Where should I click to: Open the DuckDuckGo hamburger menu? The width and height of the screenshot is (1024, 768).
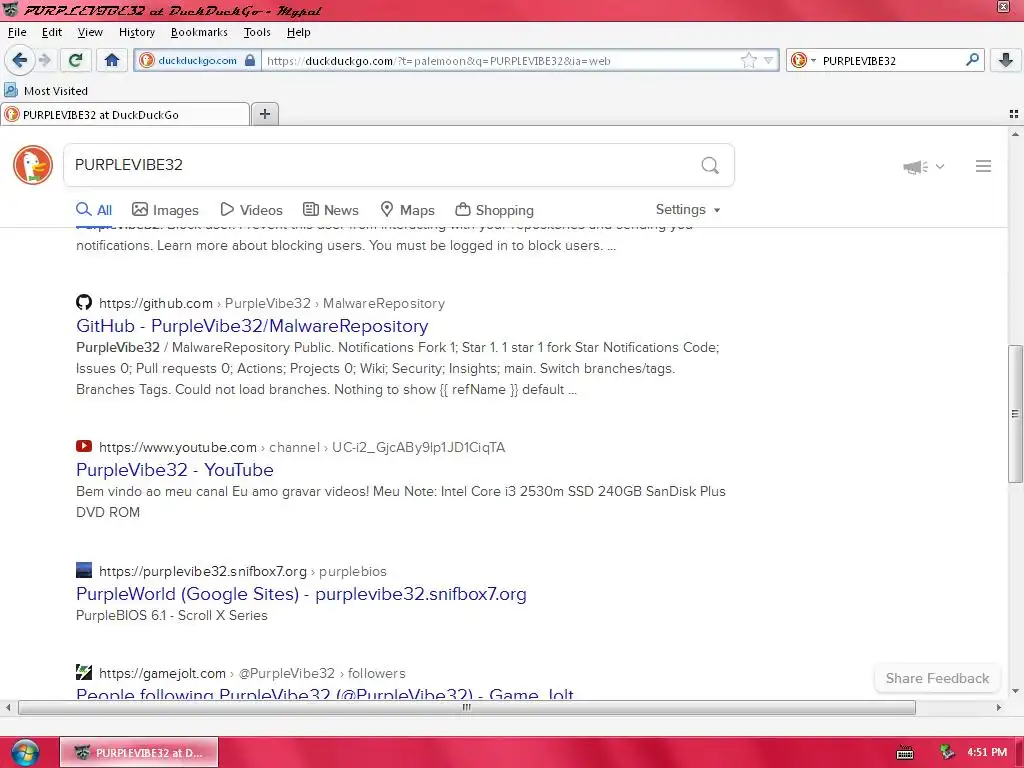pyautogui.click(x=983, y=166)
